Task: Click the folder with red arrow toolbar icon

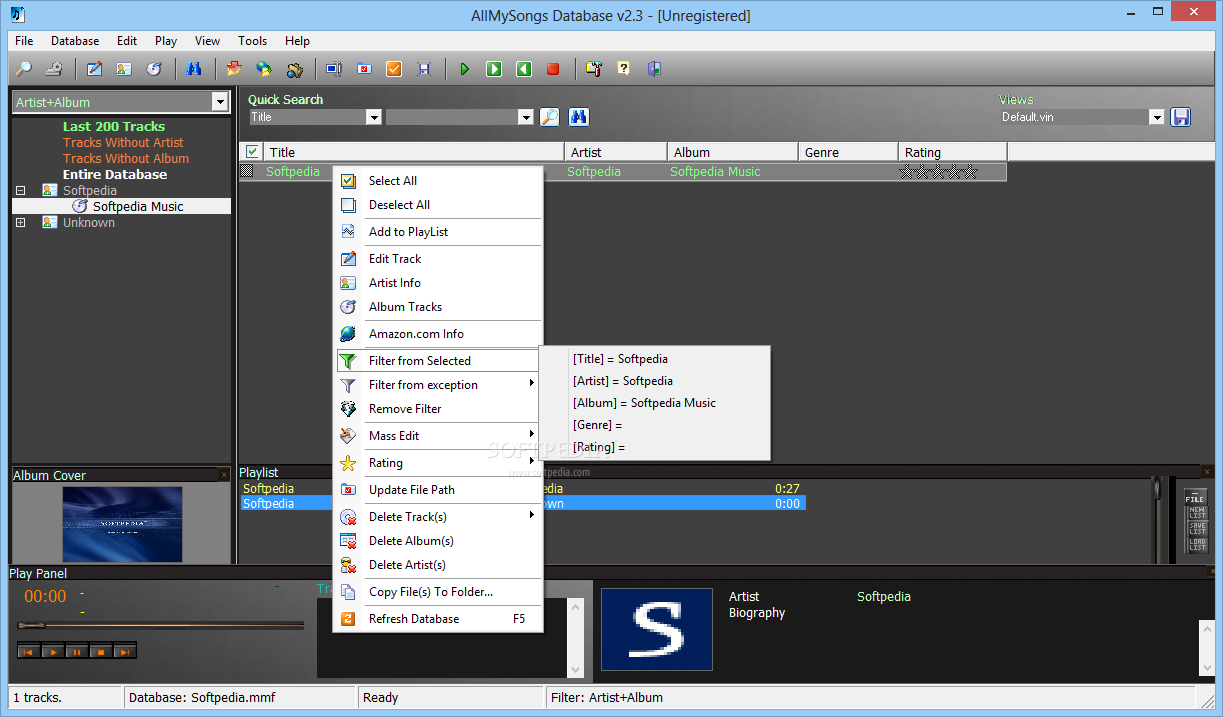Action: (x=234, y=69)
